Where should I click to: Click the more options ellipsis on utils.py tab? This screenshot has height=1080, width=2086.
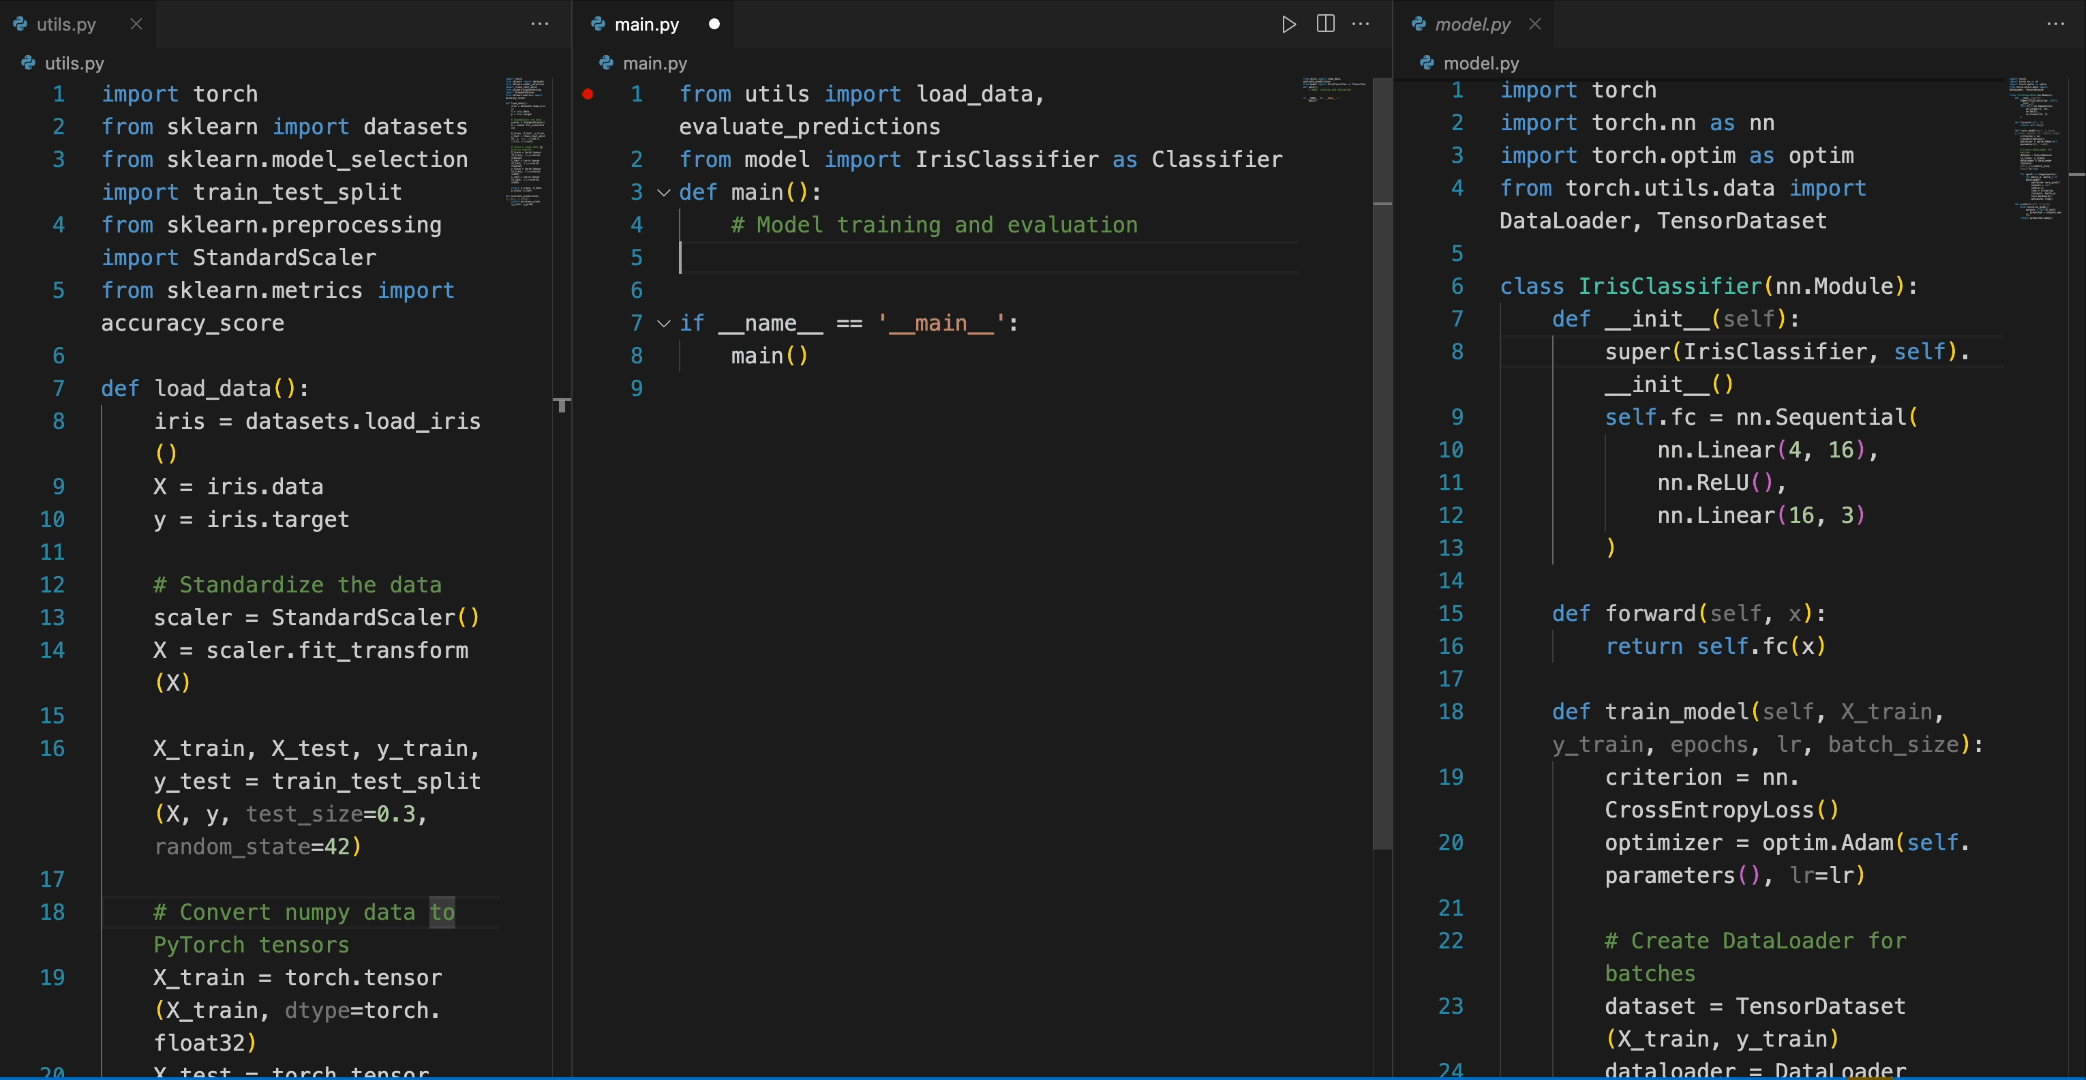(x=536, y=22)
